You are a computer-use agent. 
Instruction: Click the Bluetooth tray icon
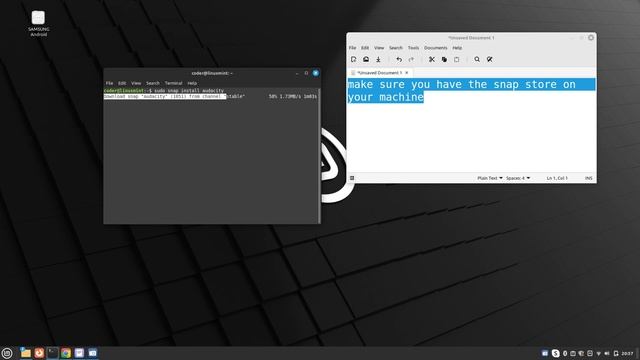(565, 353)
